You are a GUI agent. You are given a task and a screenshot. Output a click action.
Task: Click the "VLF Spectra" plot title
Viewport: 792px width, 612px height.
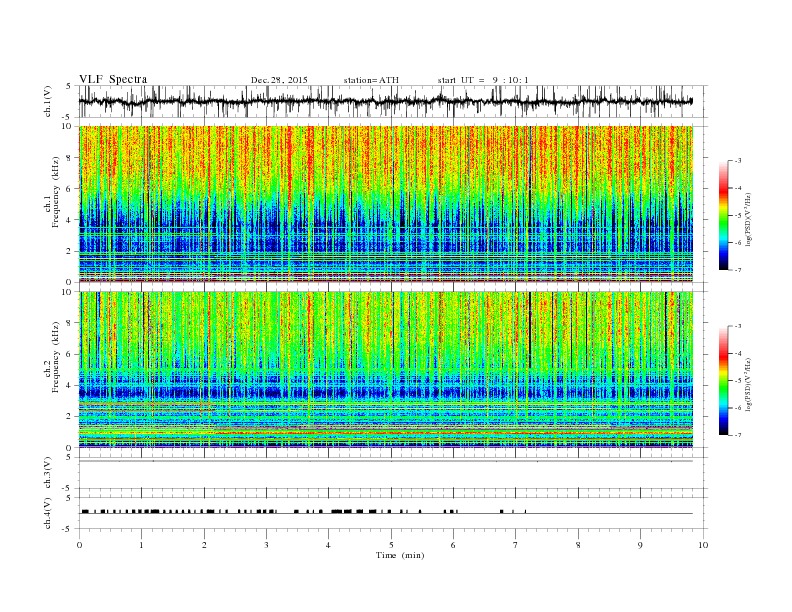[x=113, y=79]
